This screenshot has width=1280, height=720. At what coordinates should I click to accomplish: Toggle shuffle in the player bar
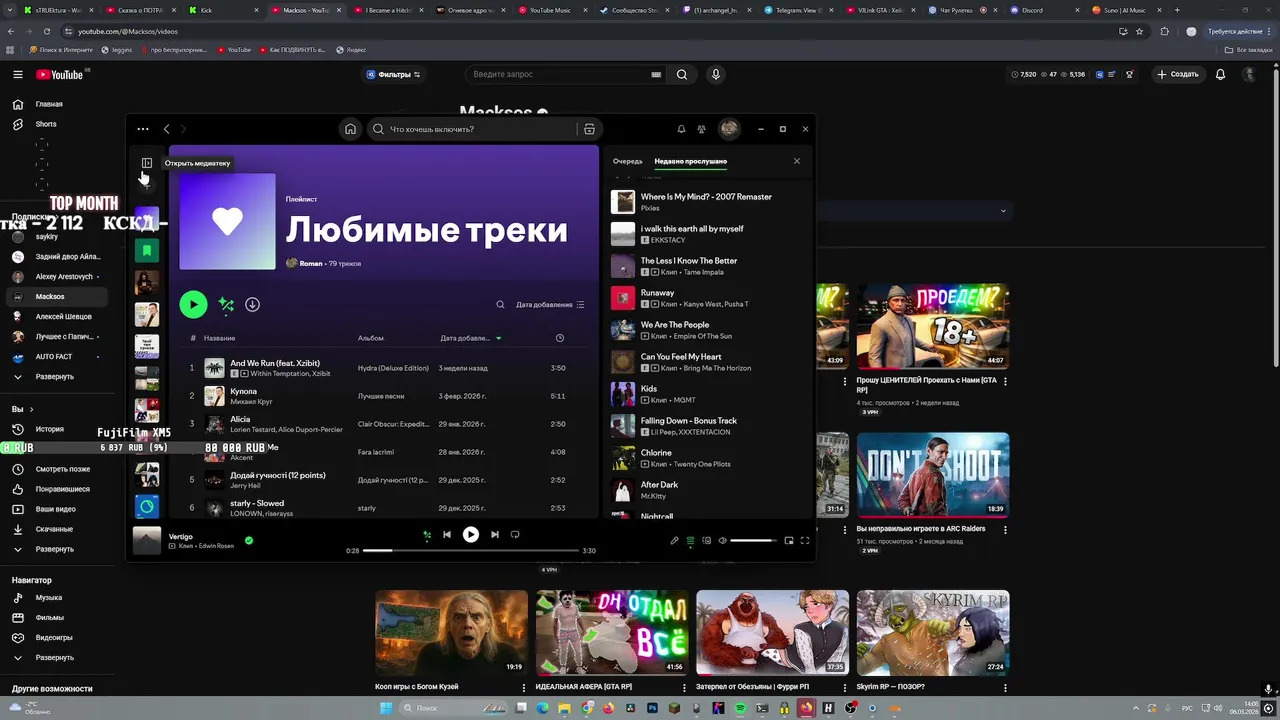[427, 534]
